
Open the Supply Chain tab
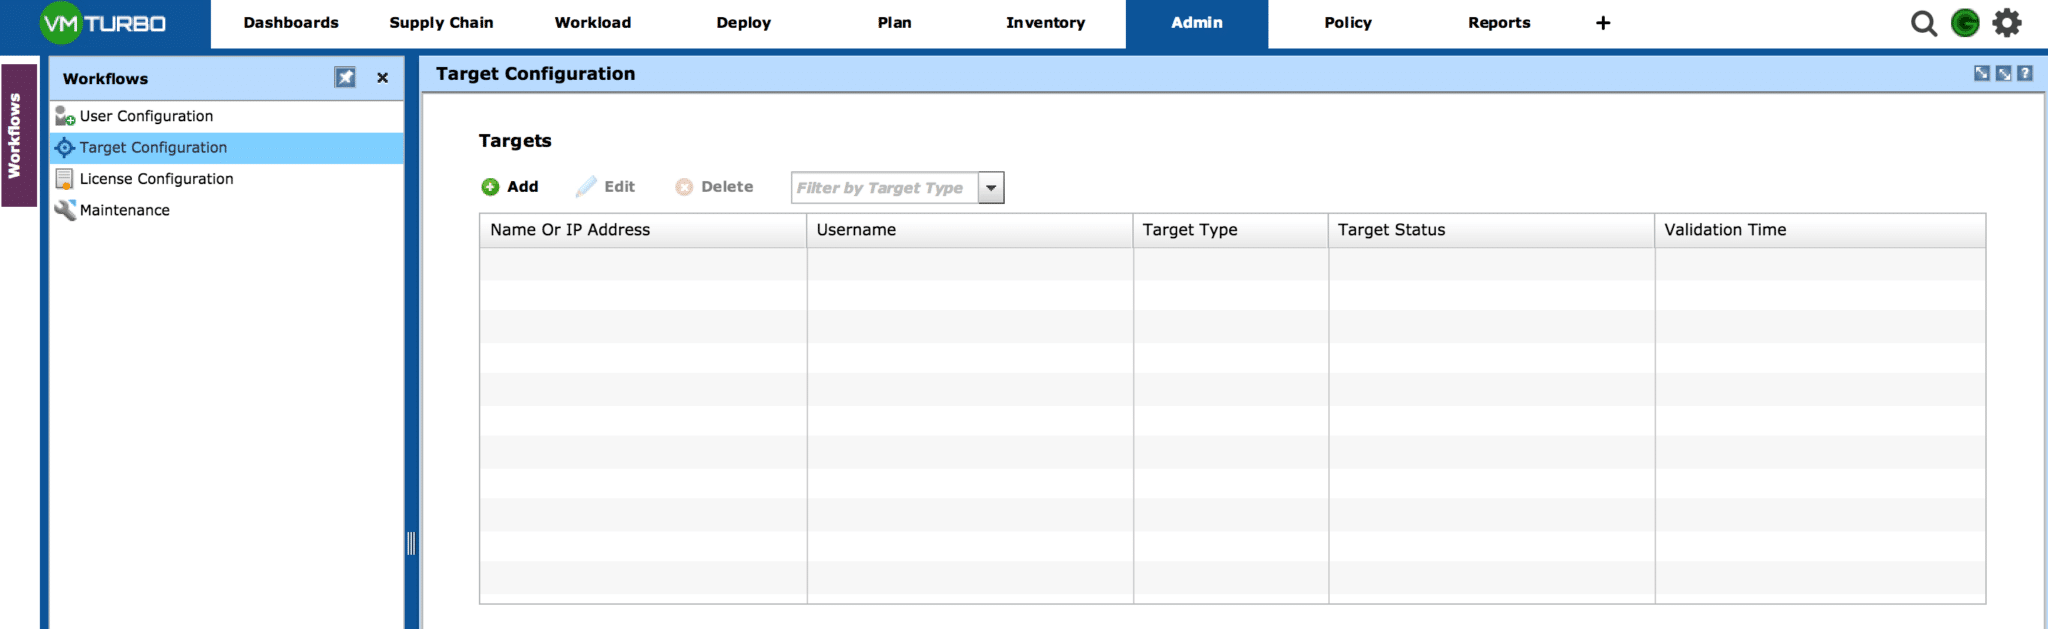(441, 23)
